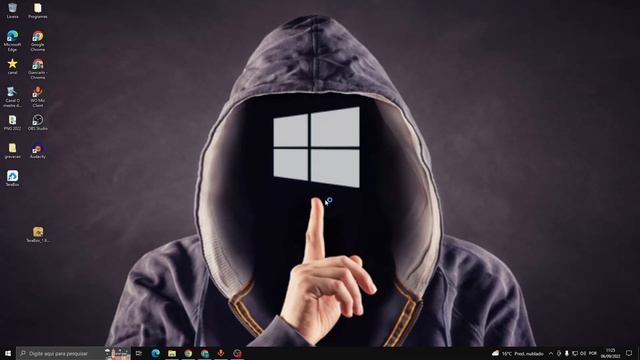The image size is (640, 360).
Task: Open the clock and calendar flyout
Action: pos(610,353)
